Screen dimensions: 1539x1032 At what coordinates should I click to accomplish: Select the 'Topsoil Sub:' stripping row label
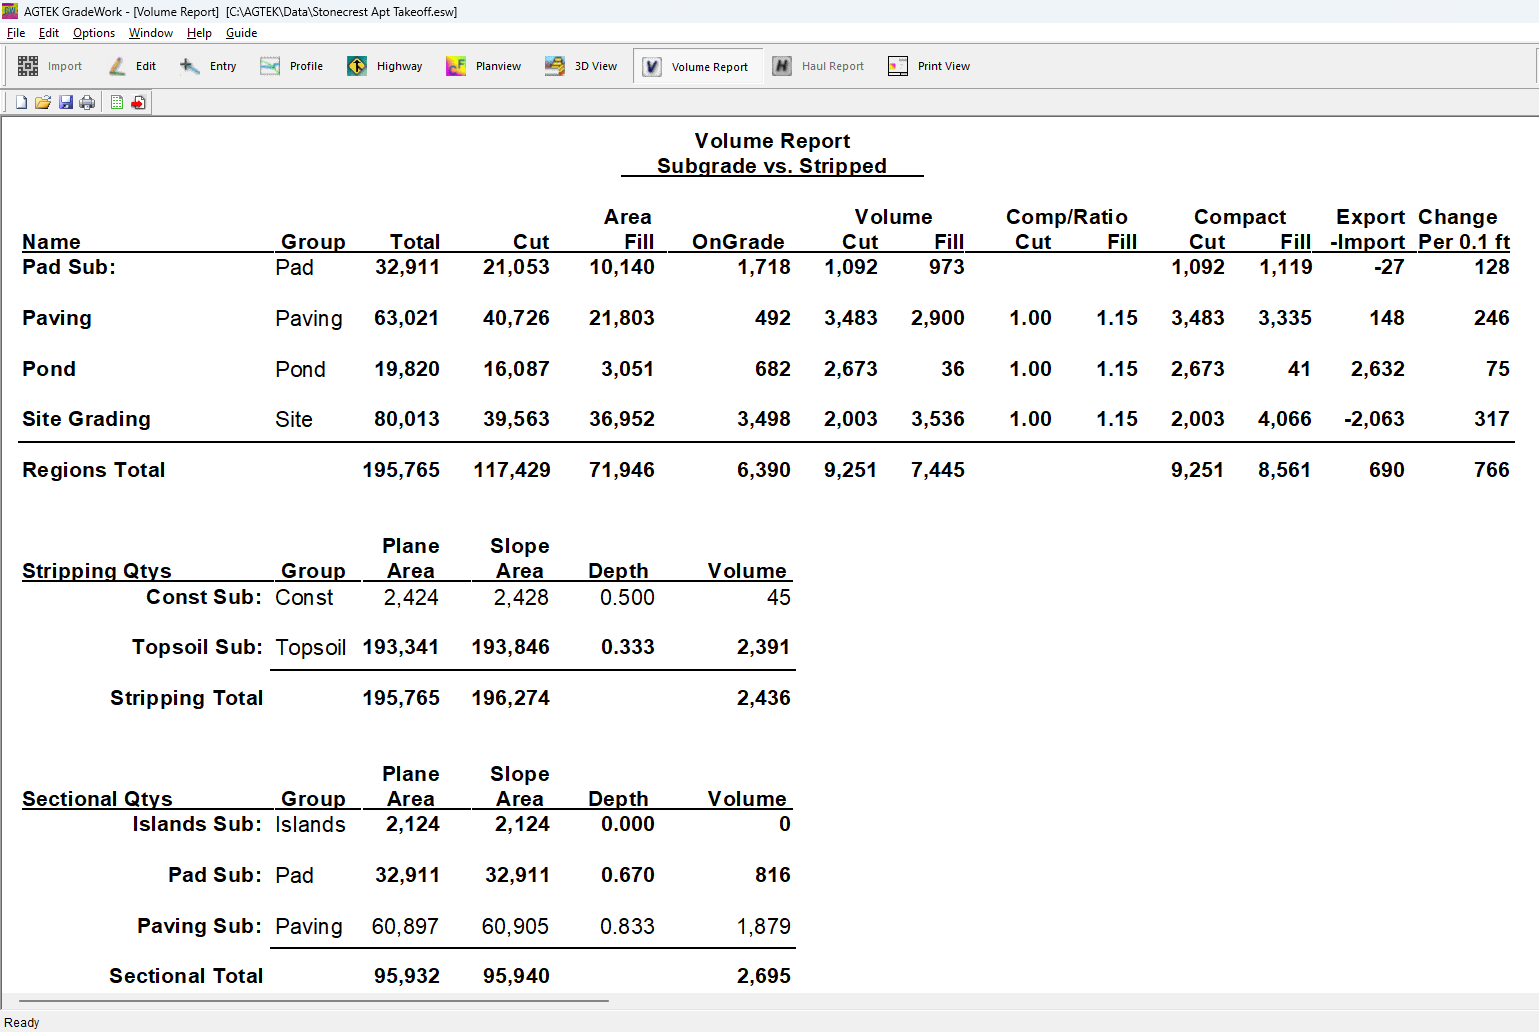pyautogui.click(x=197, y=647)
